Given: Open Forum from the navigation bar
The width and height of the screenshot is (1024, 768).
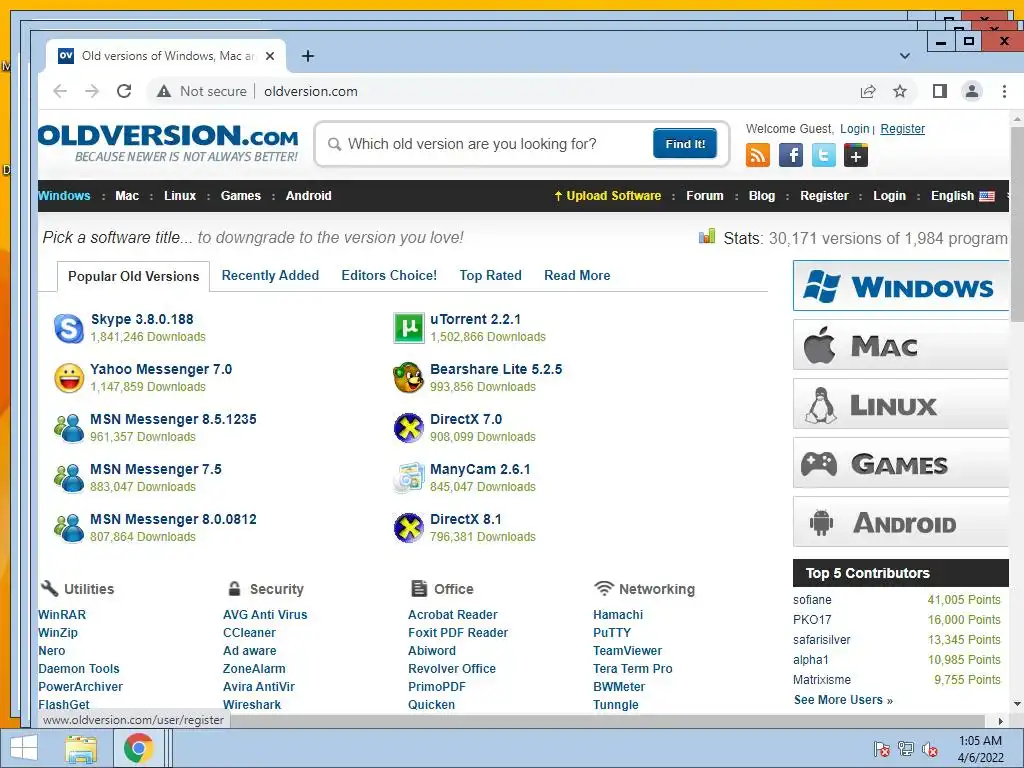Looking at the screenshot, I should [705, 196].
